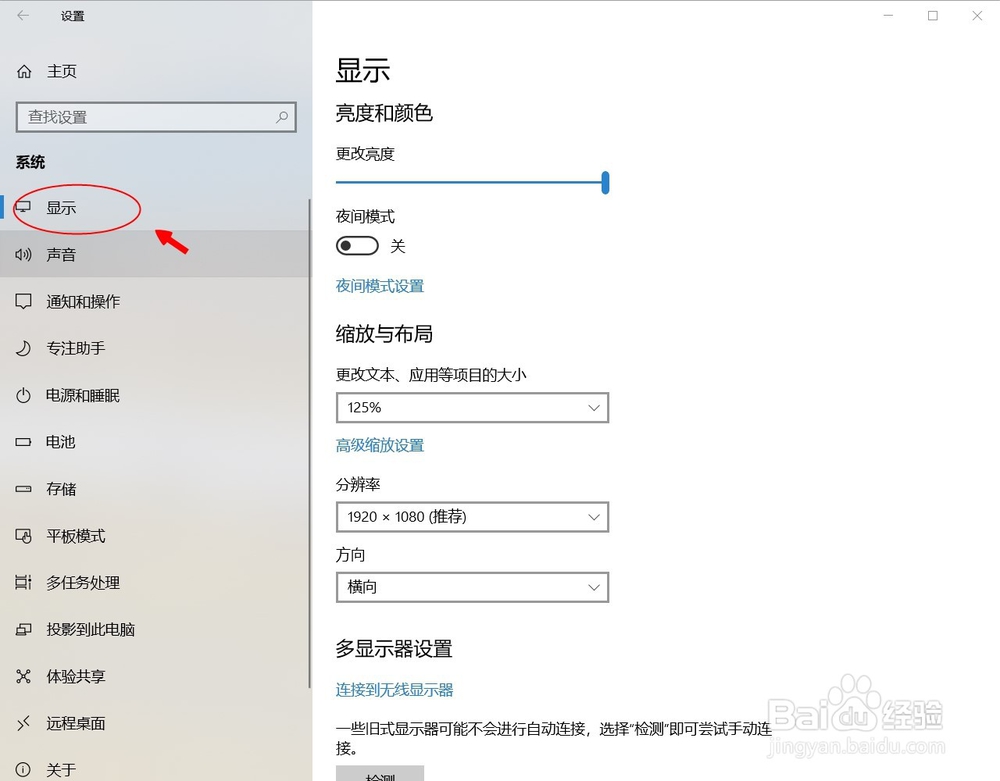Open 平板模式 via its tablet icon
Screen dimensions: 1000x781
[x=23, y=536]
